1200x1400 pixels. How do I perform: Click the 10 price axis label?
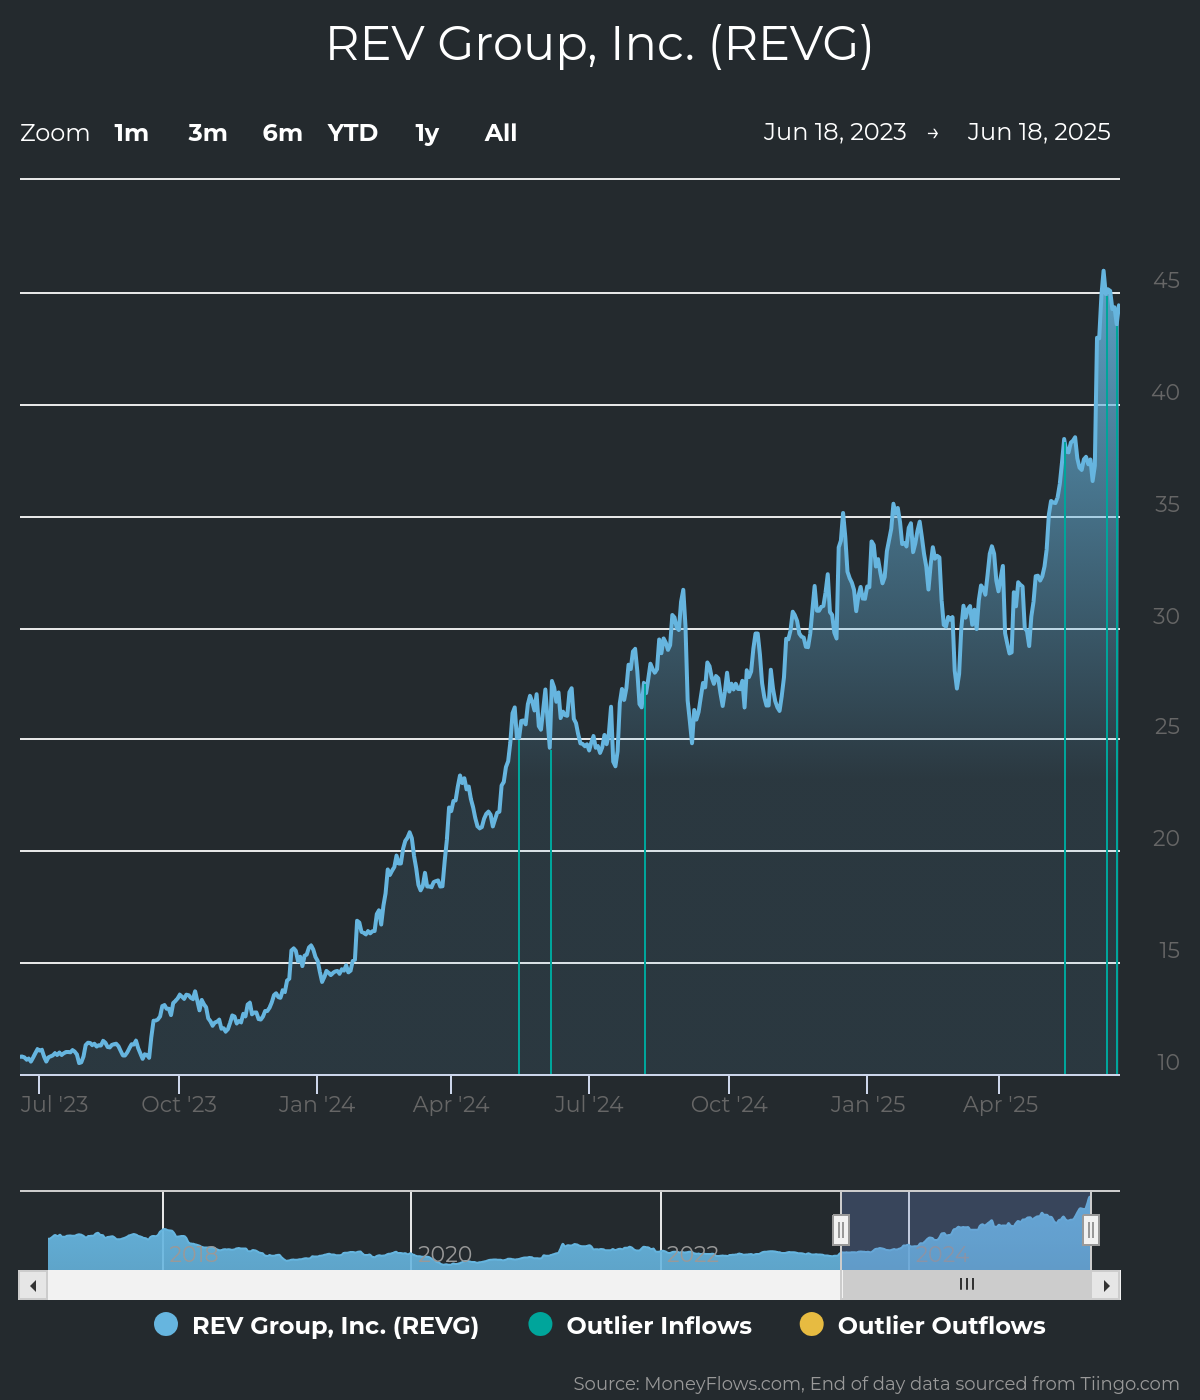point(1169,1062)
